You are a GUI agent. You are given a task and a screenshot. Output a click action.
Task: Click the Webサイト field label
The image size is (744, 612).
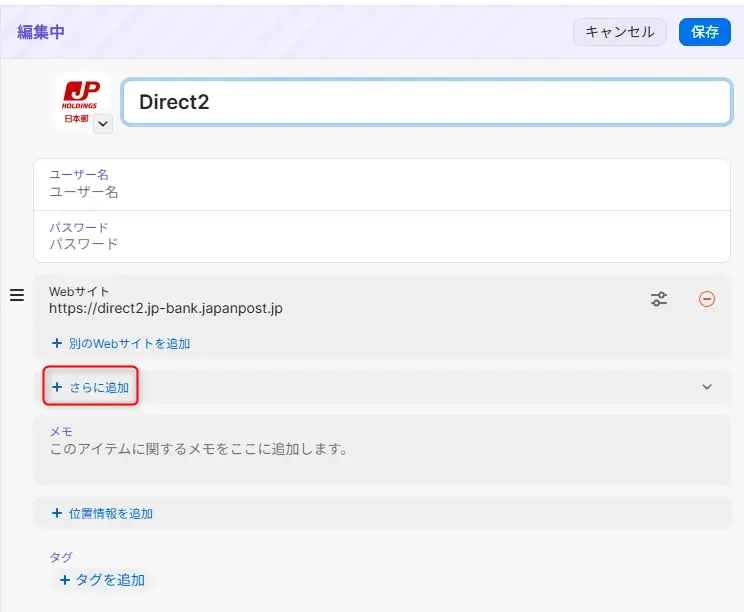(79, 291)
